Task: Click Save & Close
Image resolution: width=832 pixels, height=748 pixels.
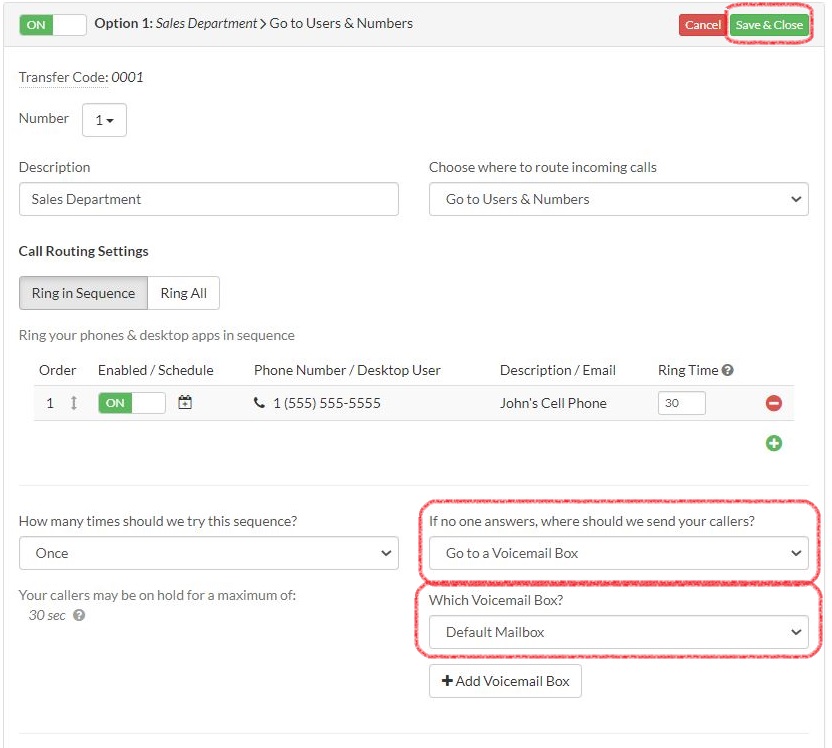Action: pos(769,24)
